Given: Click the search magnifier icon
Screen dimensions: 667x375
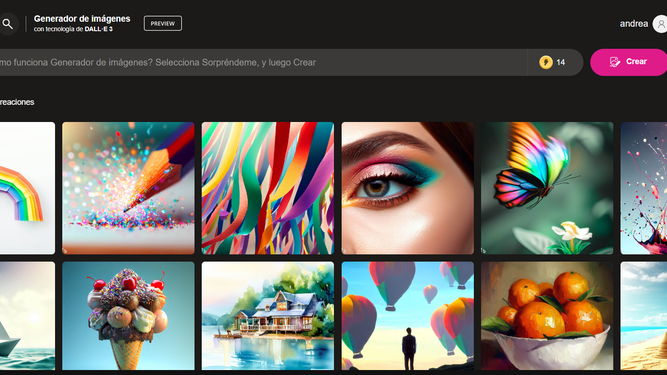Looking at the screenshot, I should pos(8,24).
